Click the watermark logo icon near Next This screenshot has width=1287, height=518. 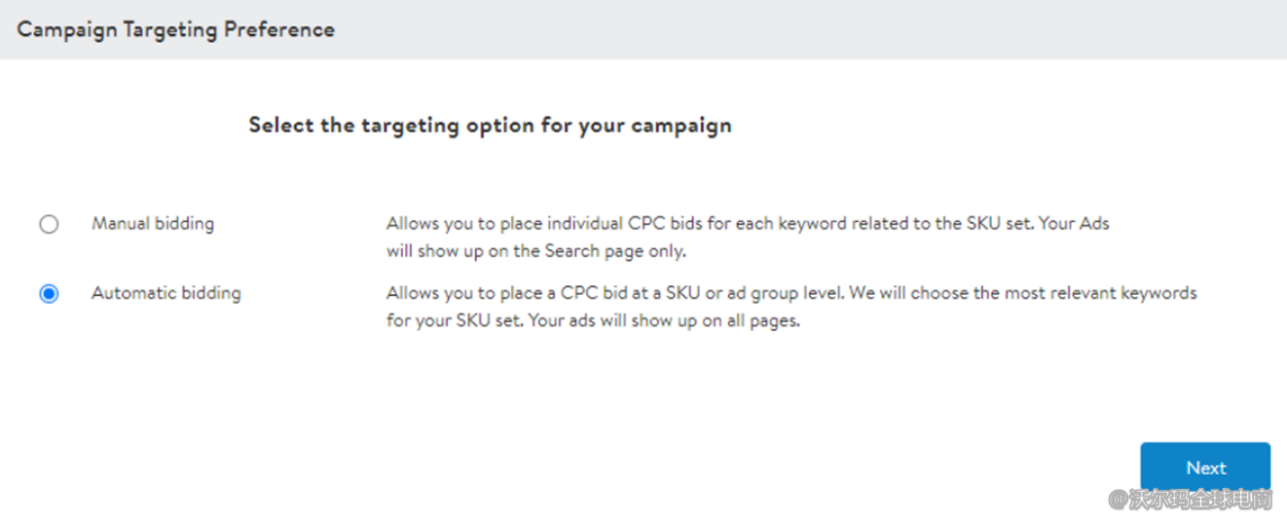pos(1117,498)
